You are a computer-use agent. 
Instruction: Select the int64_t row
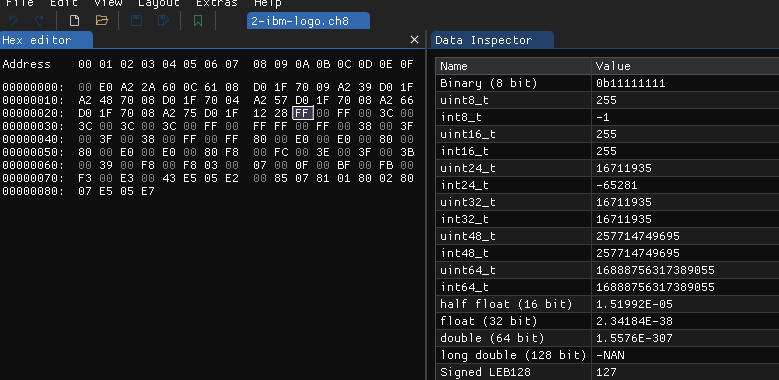[x=608, y=287]
